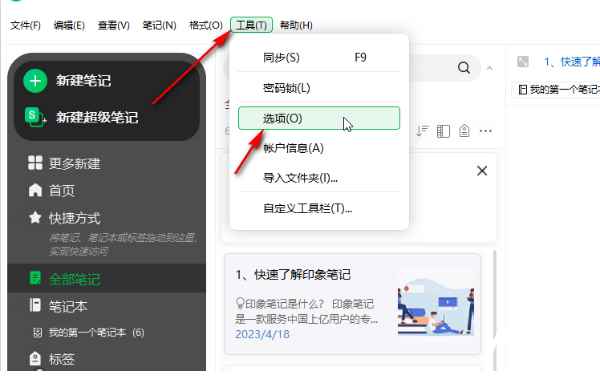Open 帐户信息(A) menu entry
This screenshot has height=380, width=600.
coord(319,148)
